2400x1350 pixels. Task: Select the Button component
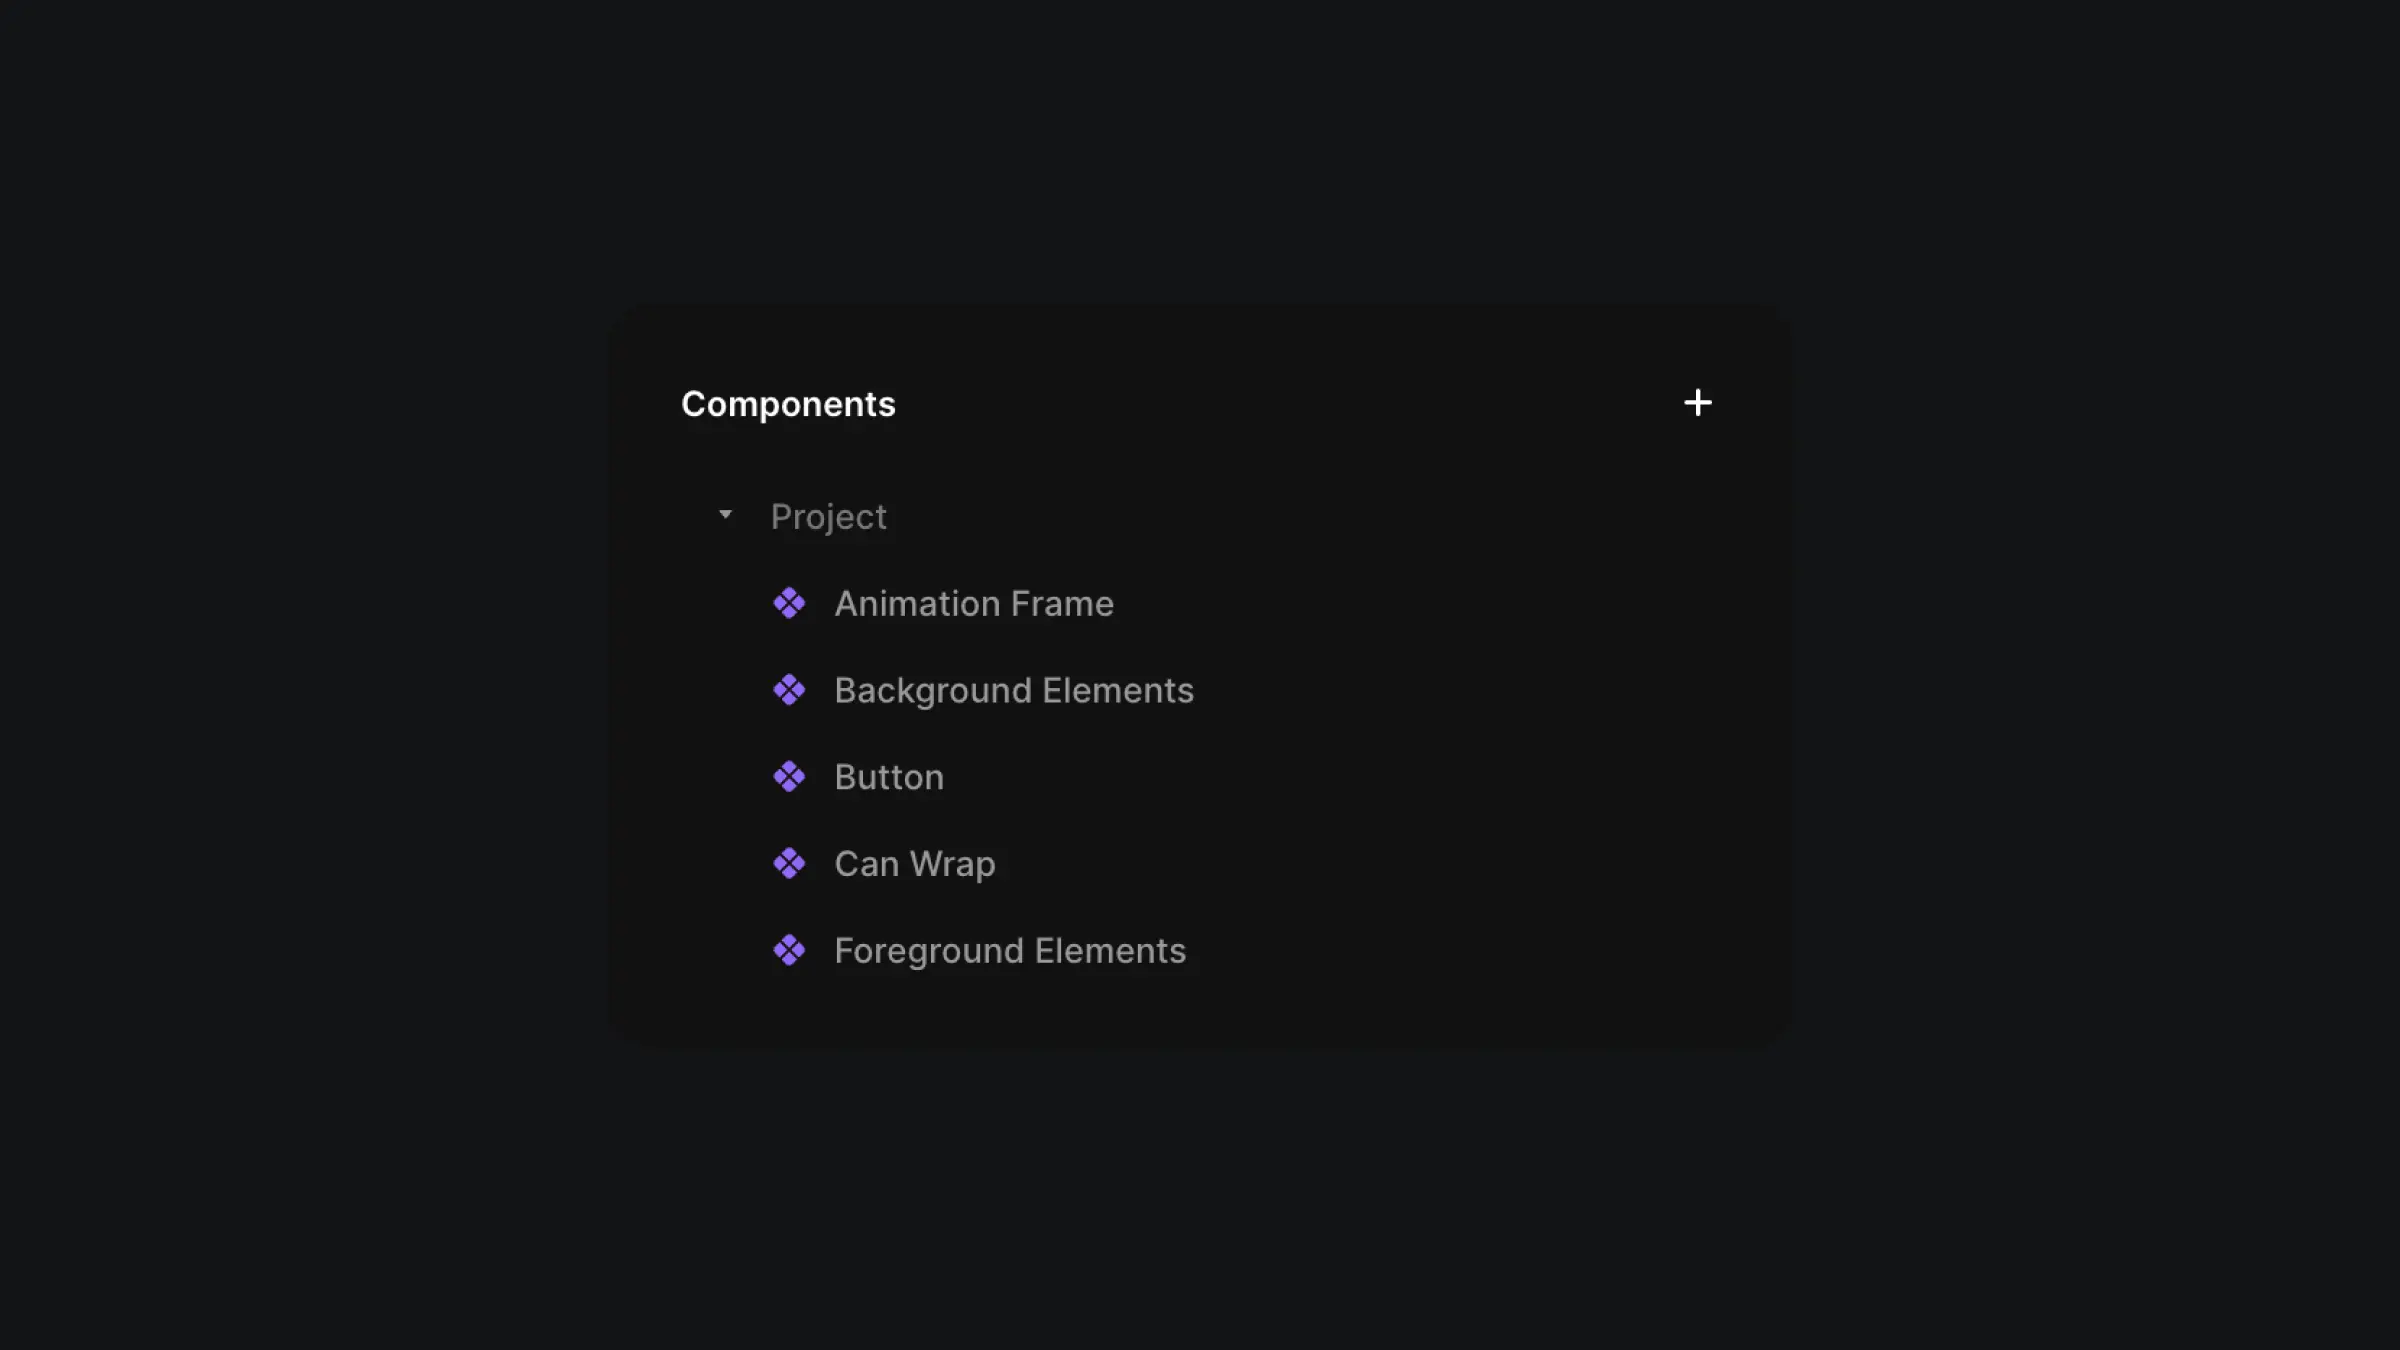coord(888,776)
